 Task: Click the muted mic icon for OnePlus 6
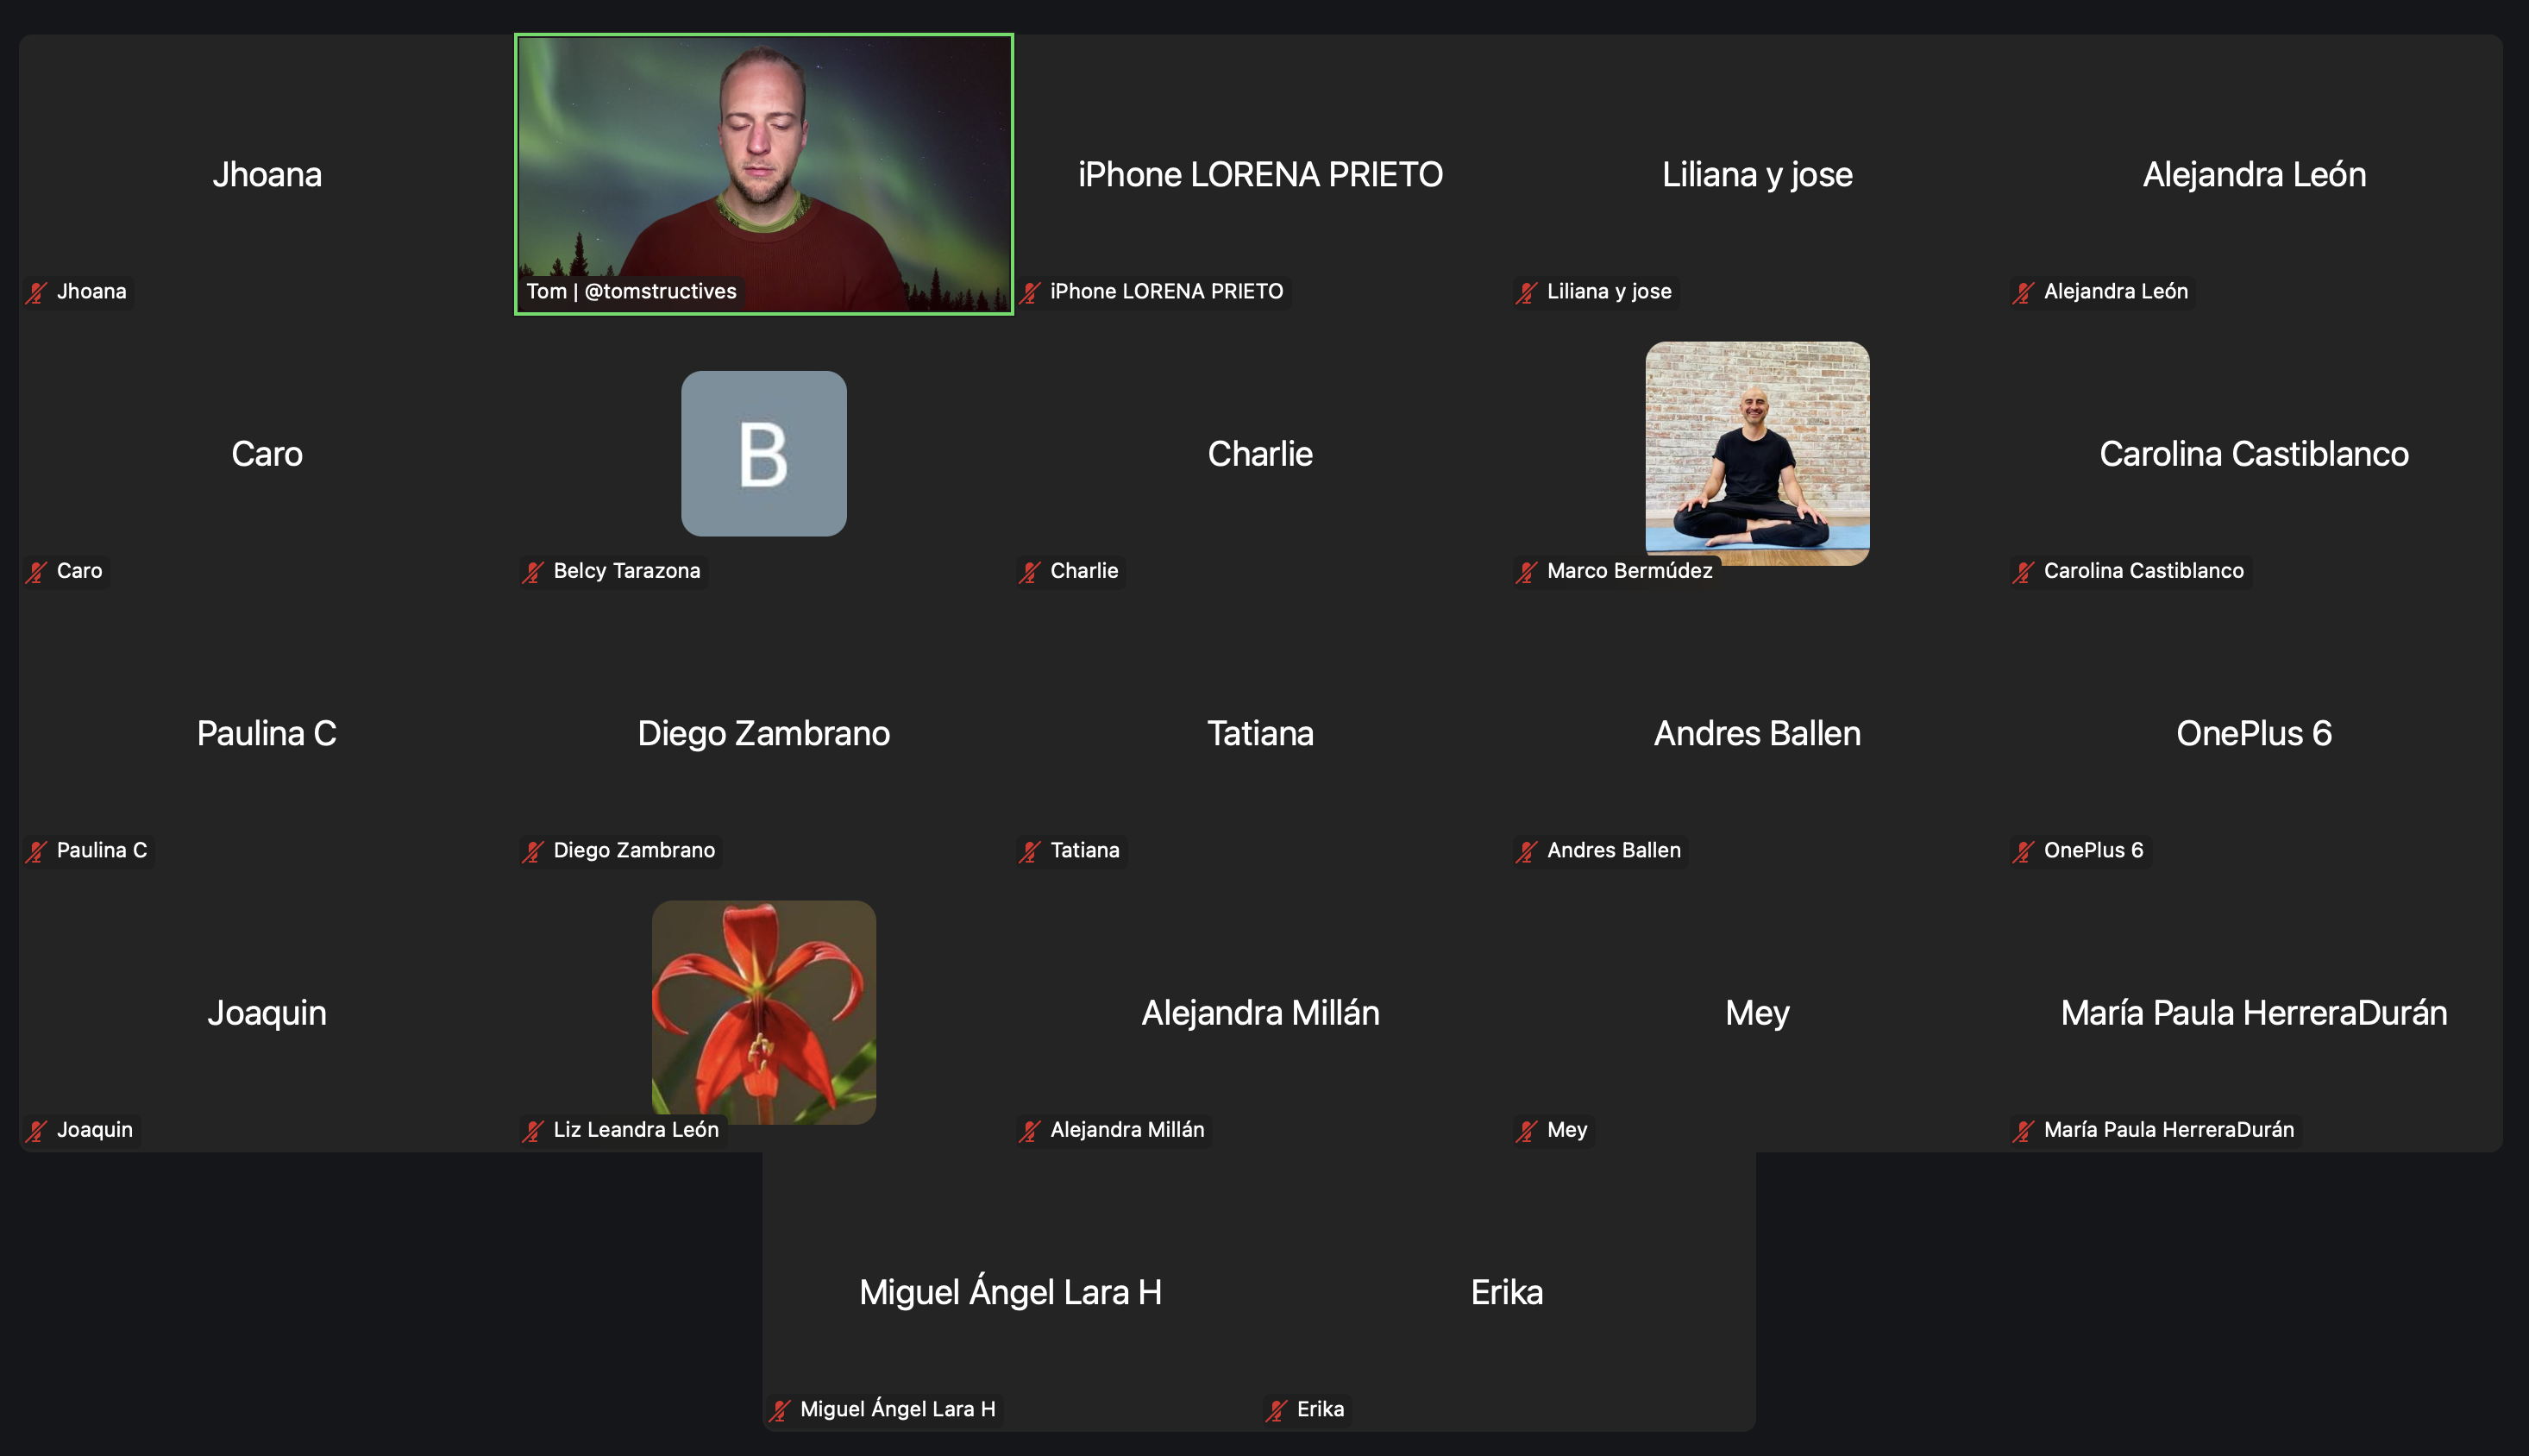(2024, 852)
